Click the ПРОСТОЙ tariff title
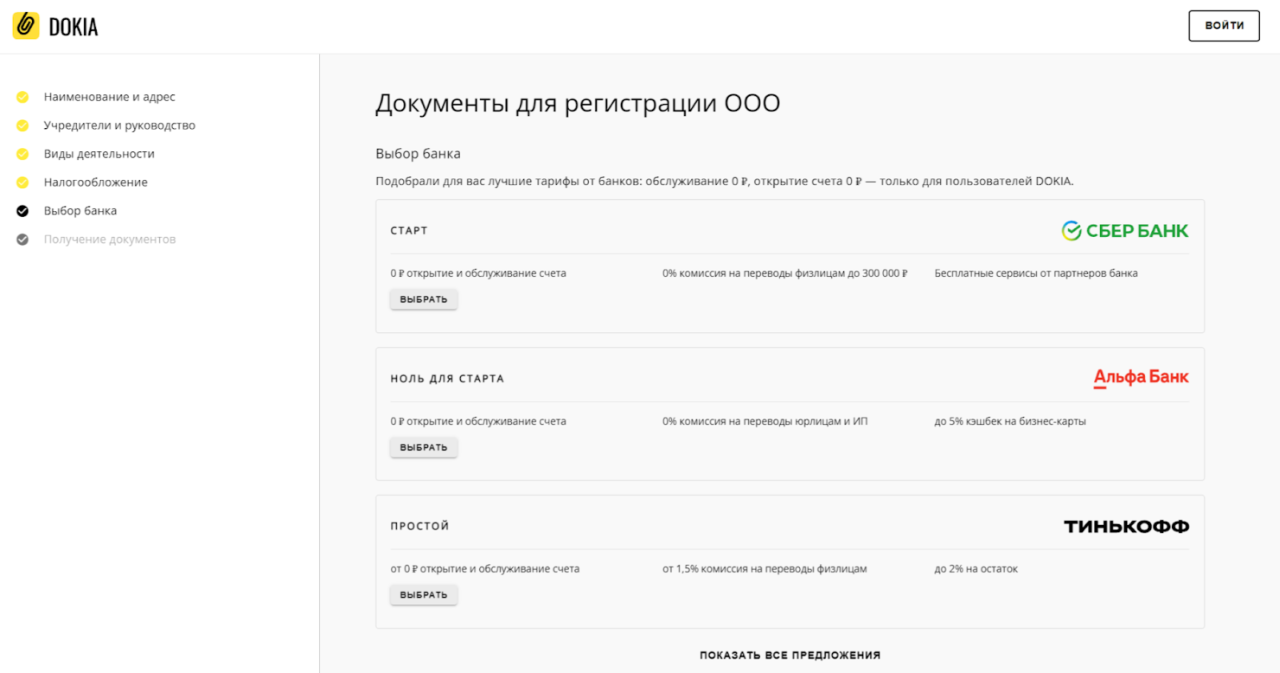Screen dimensions: 1280x673 click(x=420, y=526)
